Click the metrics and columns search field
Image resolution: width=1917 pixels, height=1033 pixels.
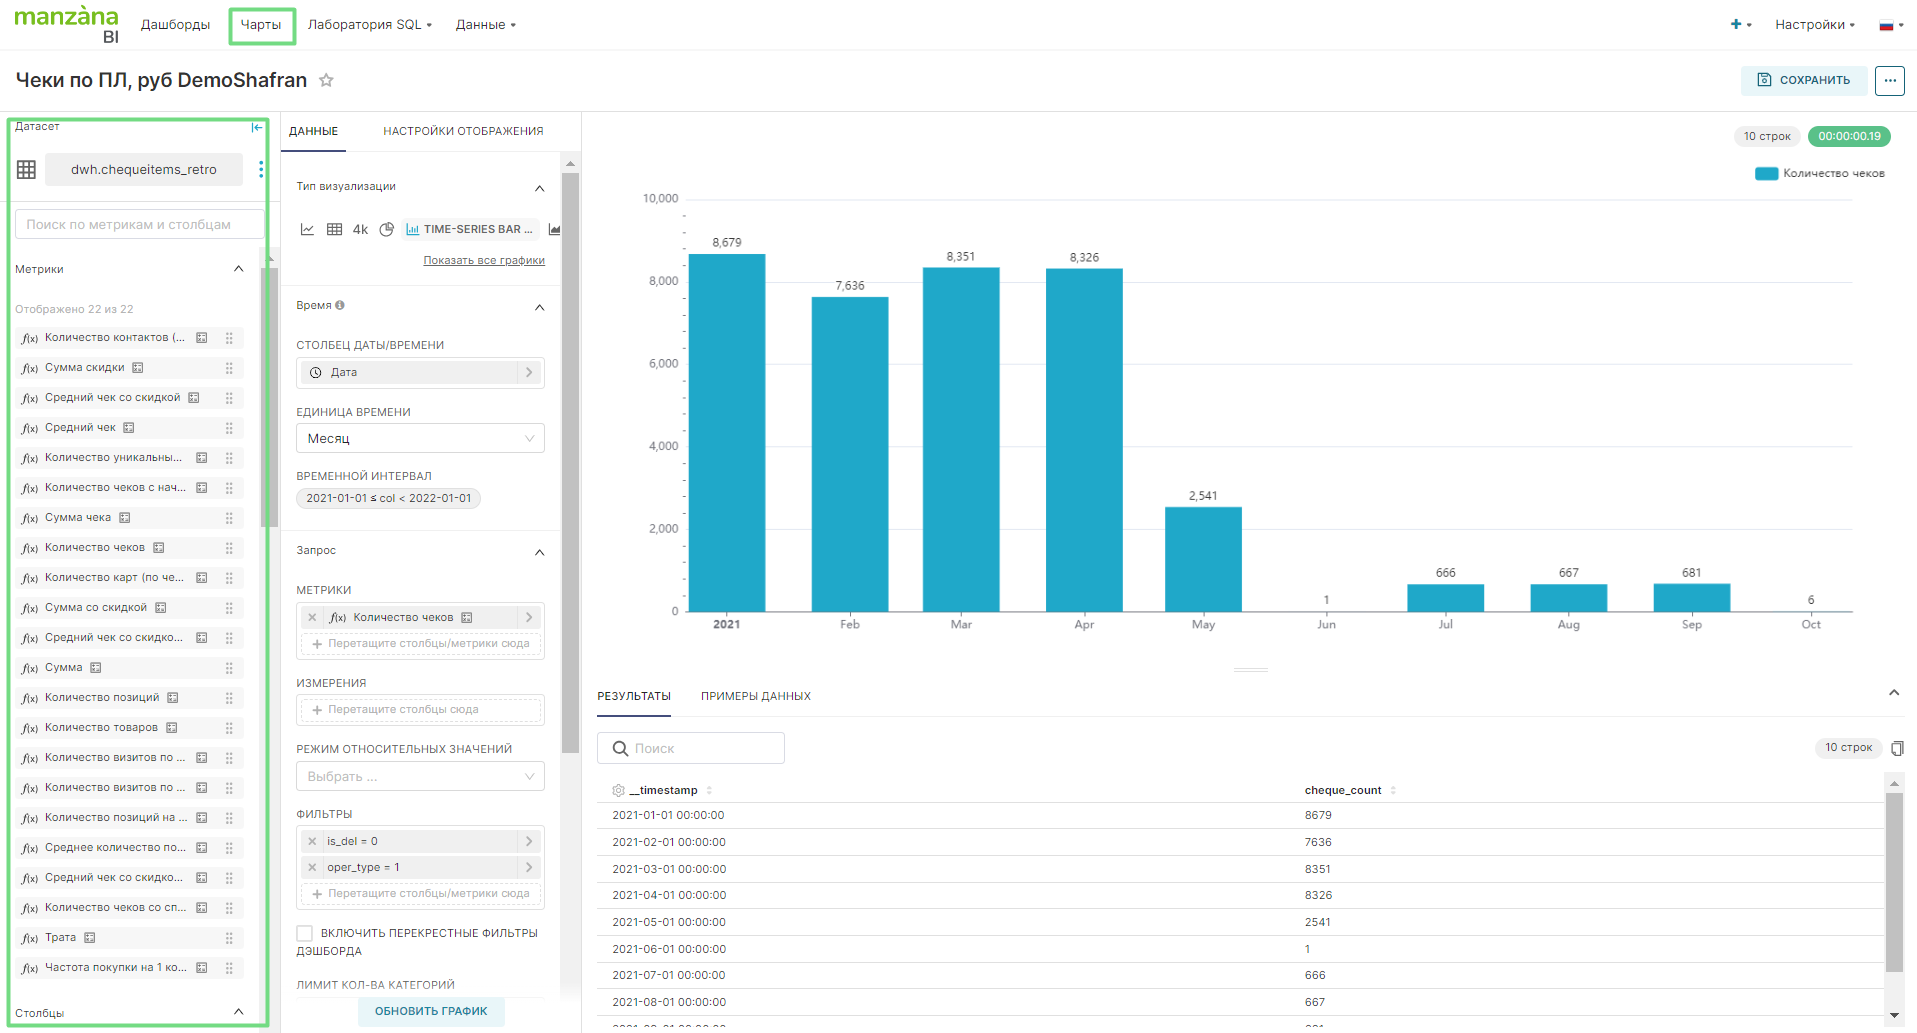point(140,225)
